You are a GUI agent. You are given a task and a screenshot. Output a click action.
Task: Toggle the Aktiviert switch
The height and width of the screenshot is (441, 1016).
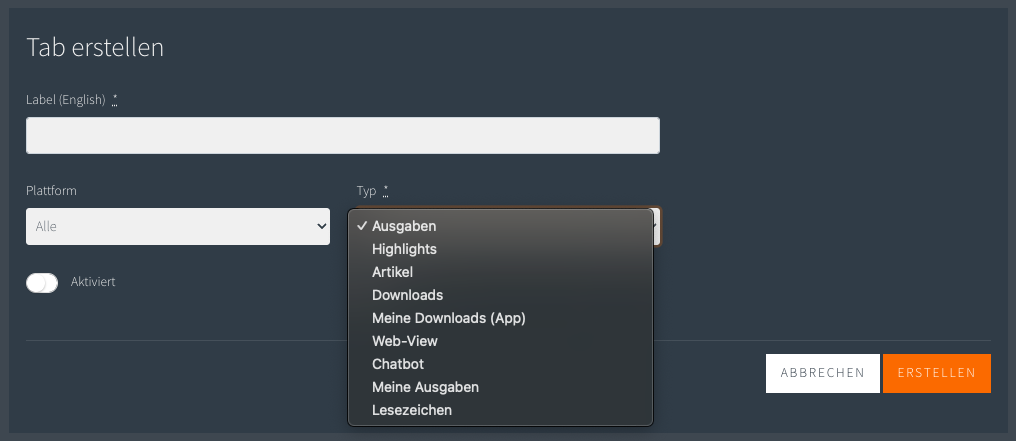point(42,282)
